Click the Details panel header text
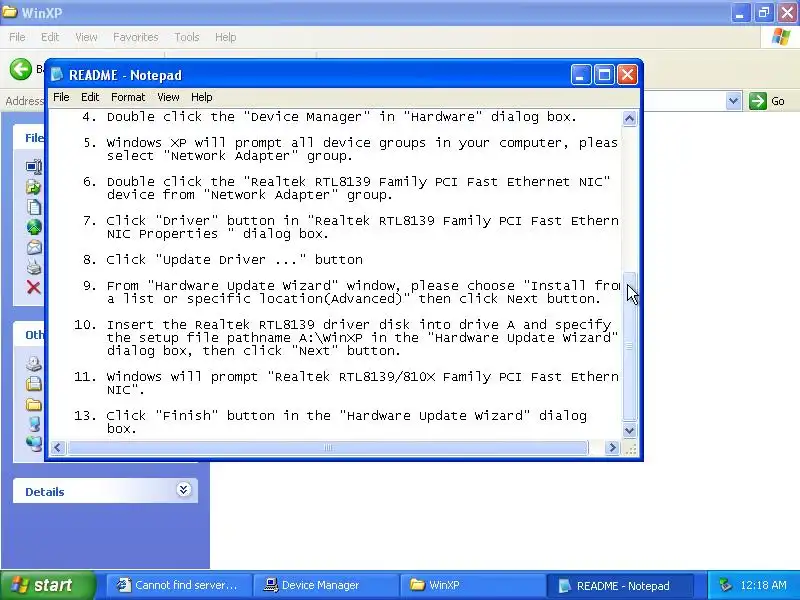 point(45,492)
